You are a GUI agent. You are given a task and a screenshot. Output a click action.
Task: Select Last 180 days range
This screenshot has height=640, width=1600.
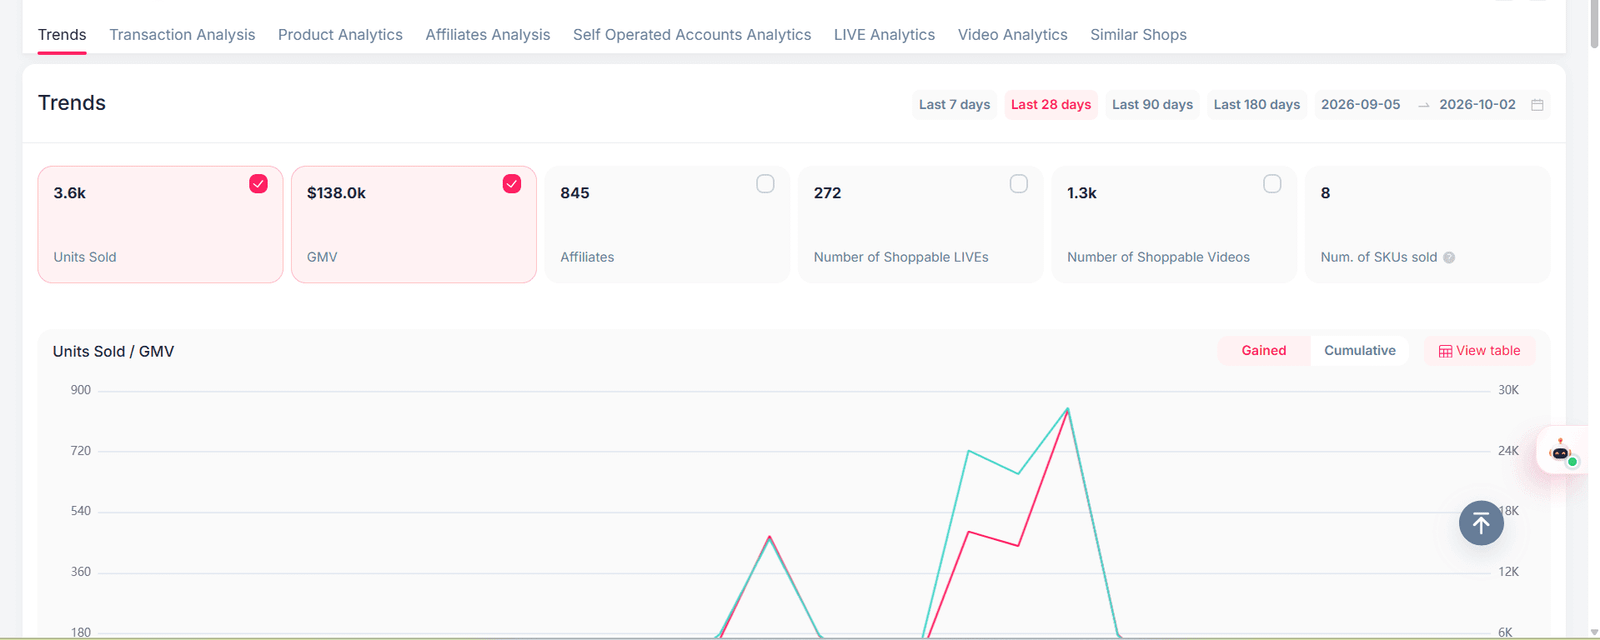click(1257, 104)
